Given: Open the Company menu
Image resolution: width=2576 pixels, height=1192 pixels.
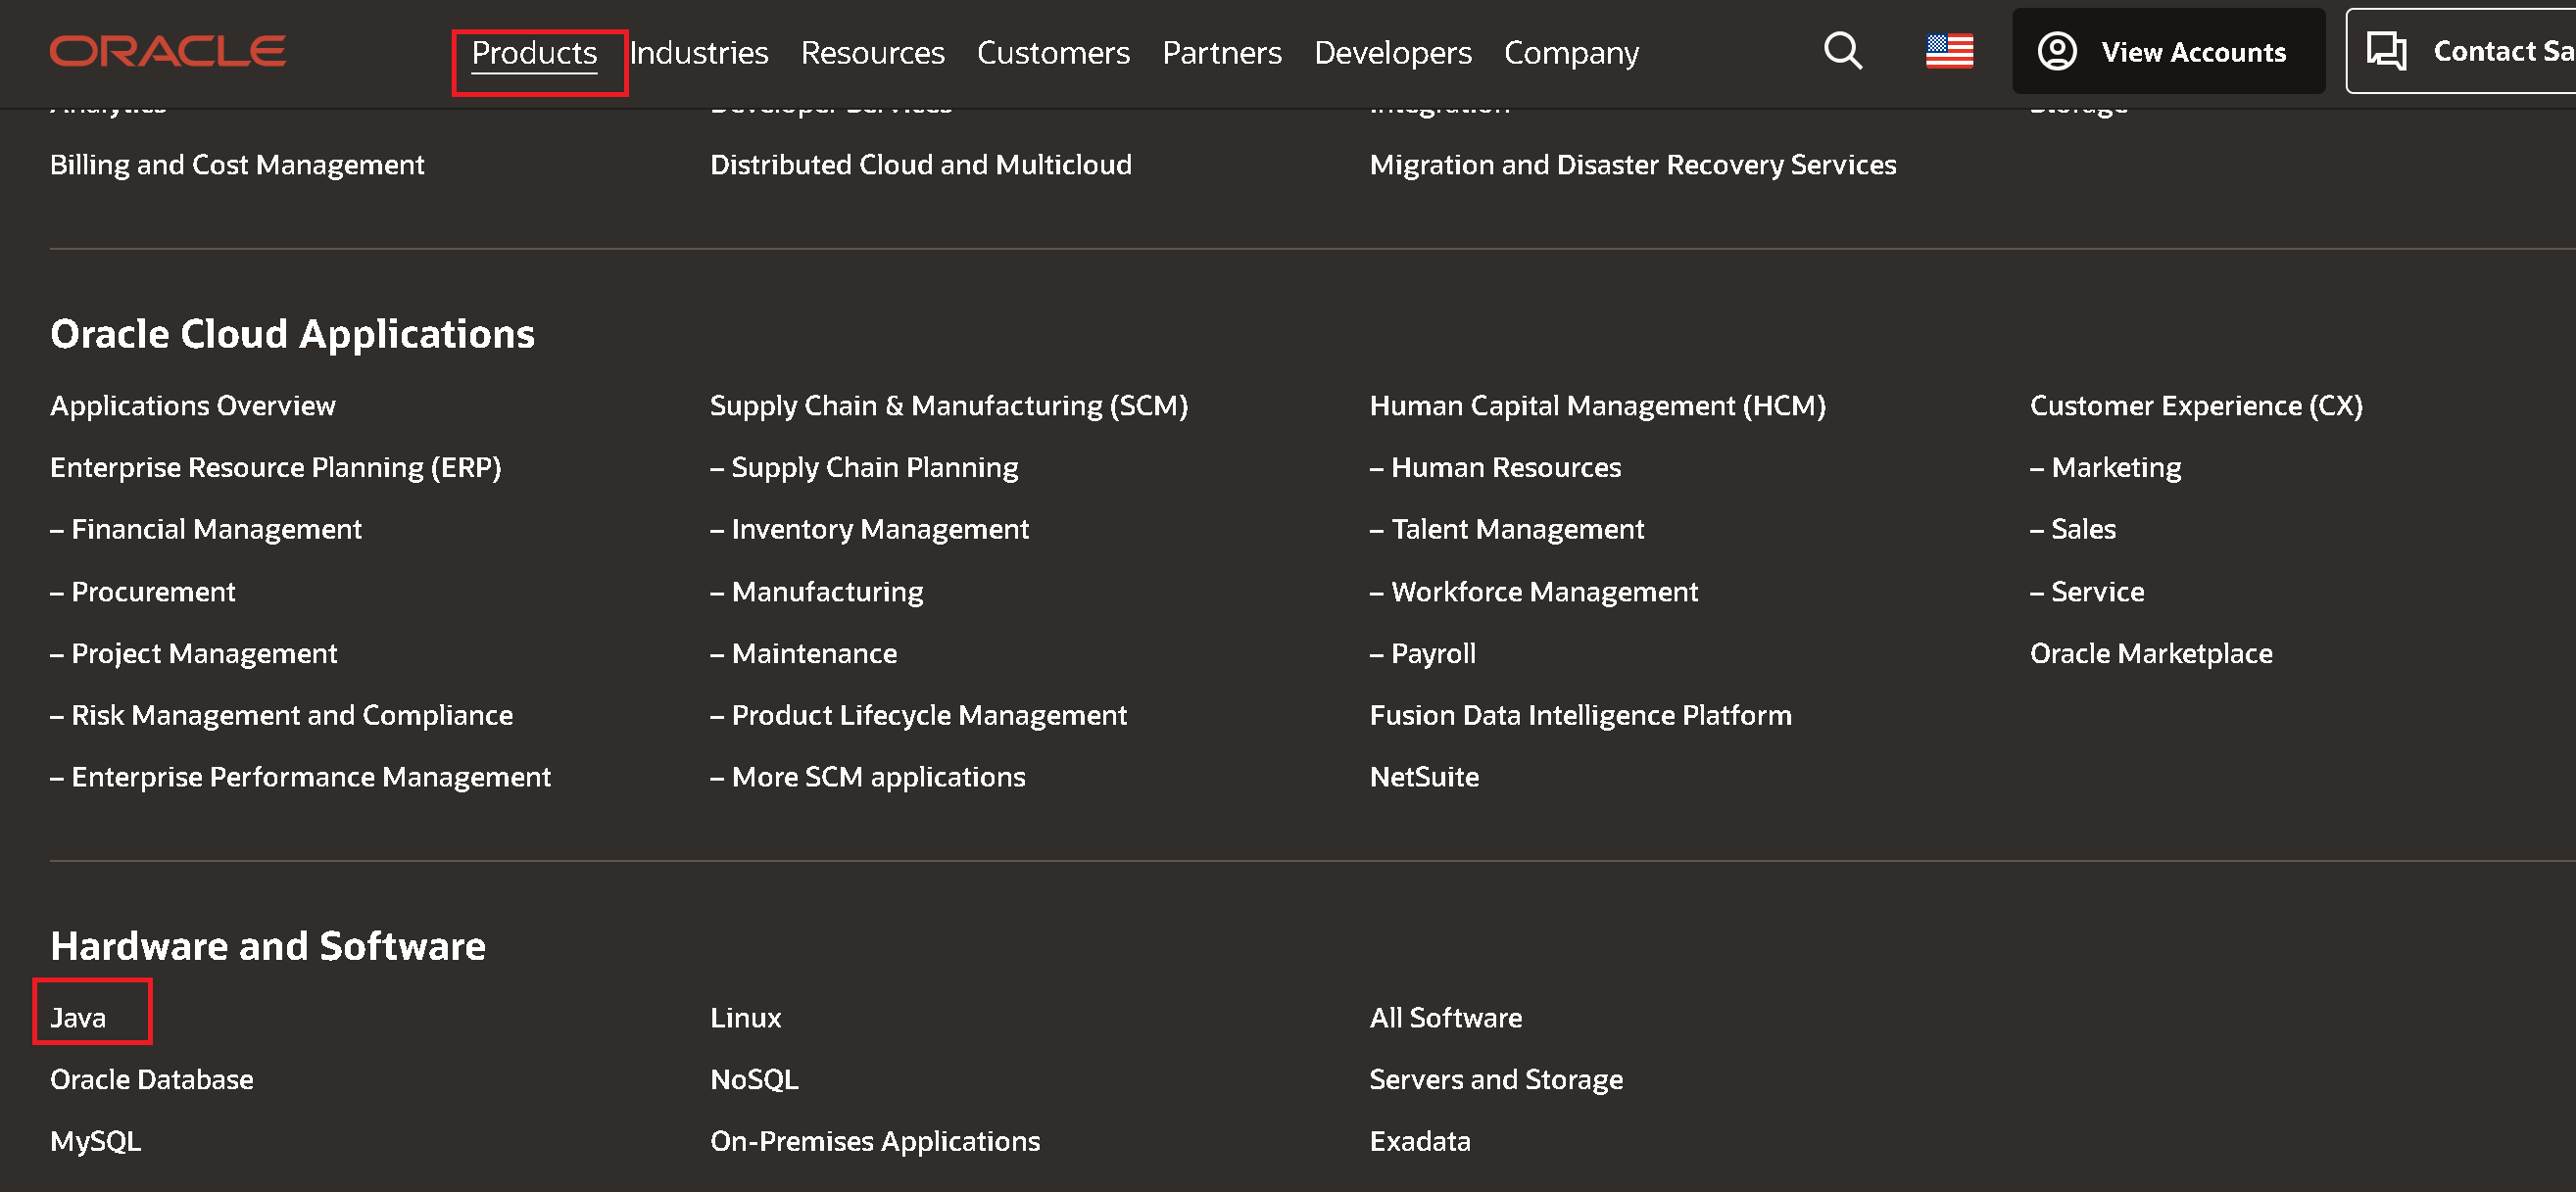Looking at the screenshot, I should click(x=1571, y=53).
